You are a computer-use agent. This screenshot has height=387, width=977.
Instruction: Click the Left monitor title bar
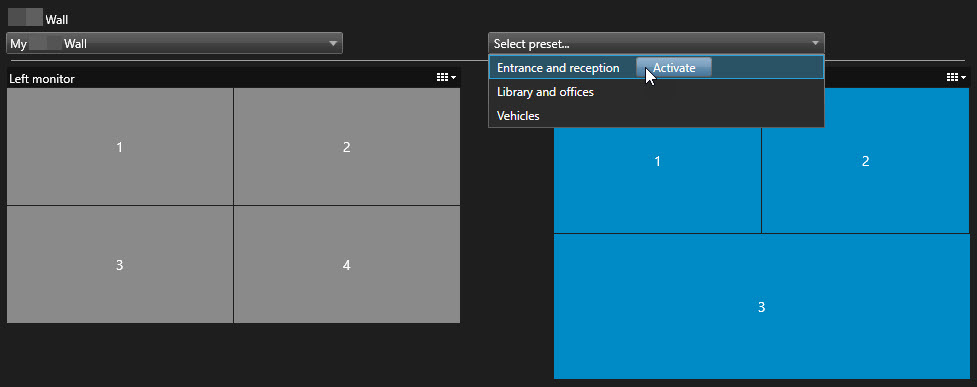(234, 78)
